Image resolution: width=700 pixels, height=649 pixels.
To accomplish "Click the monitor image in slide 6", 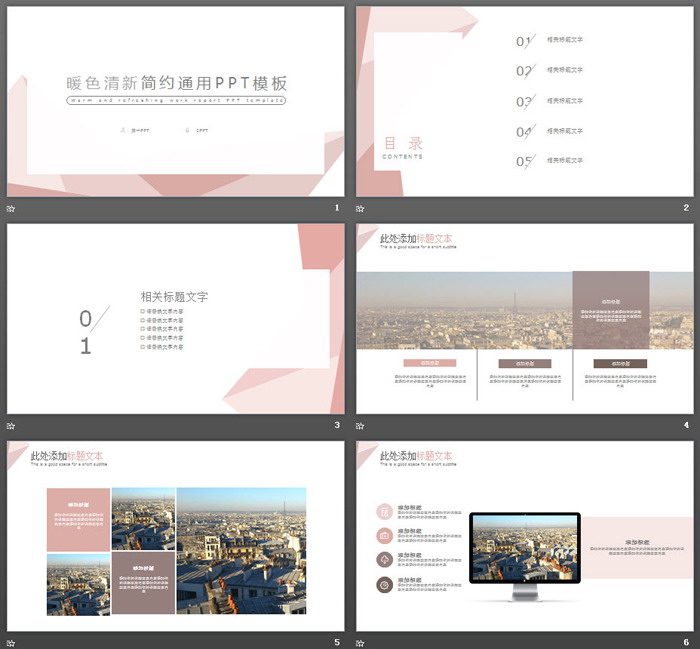I will 524,550.
